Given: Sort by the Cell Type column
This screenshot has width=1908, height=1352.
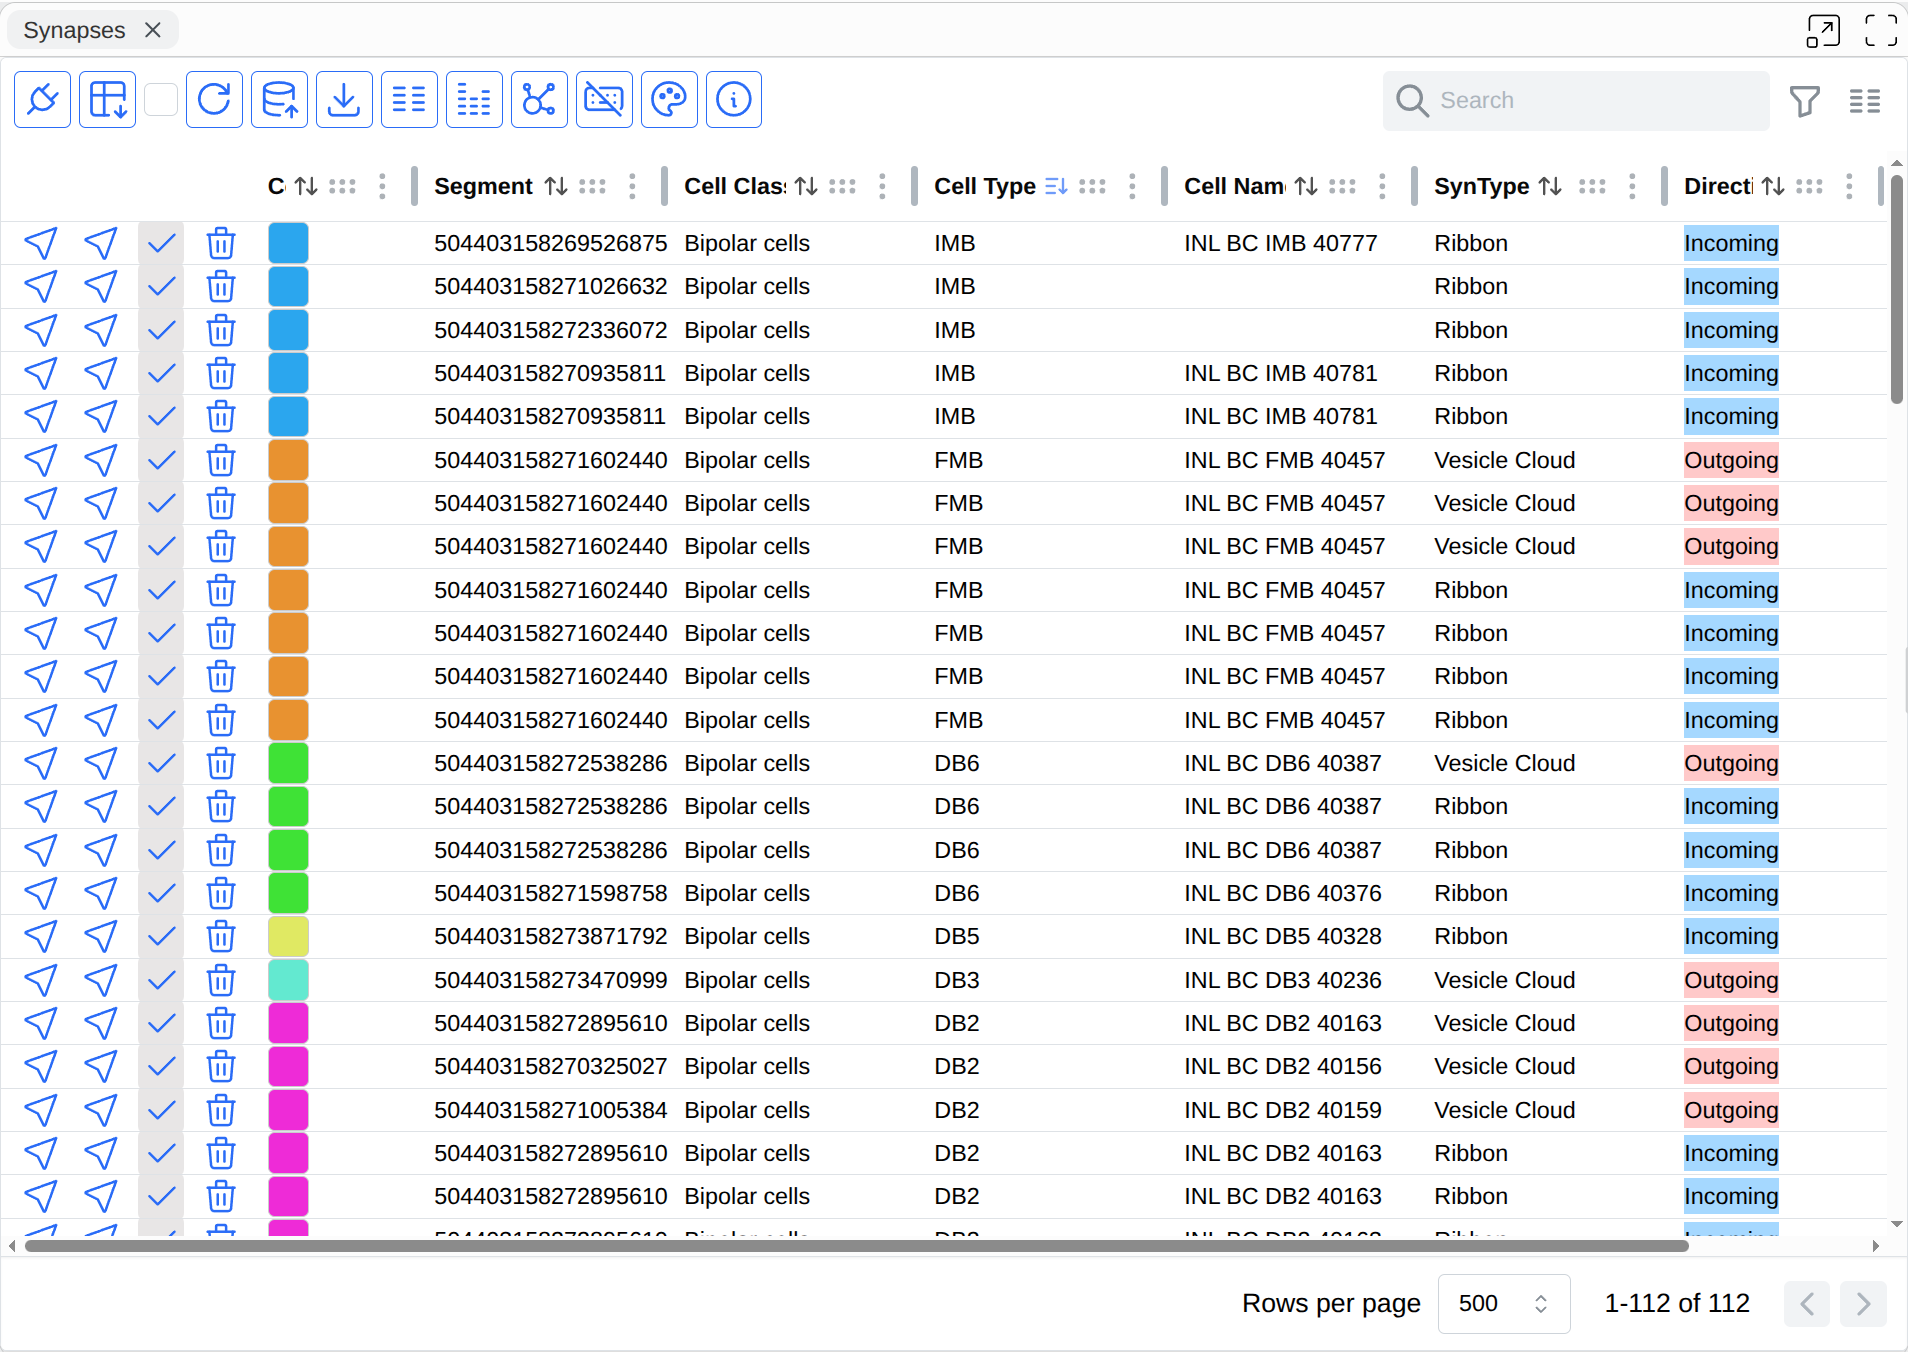Looking at the screenshot, I should [x=1057, y=186].
